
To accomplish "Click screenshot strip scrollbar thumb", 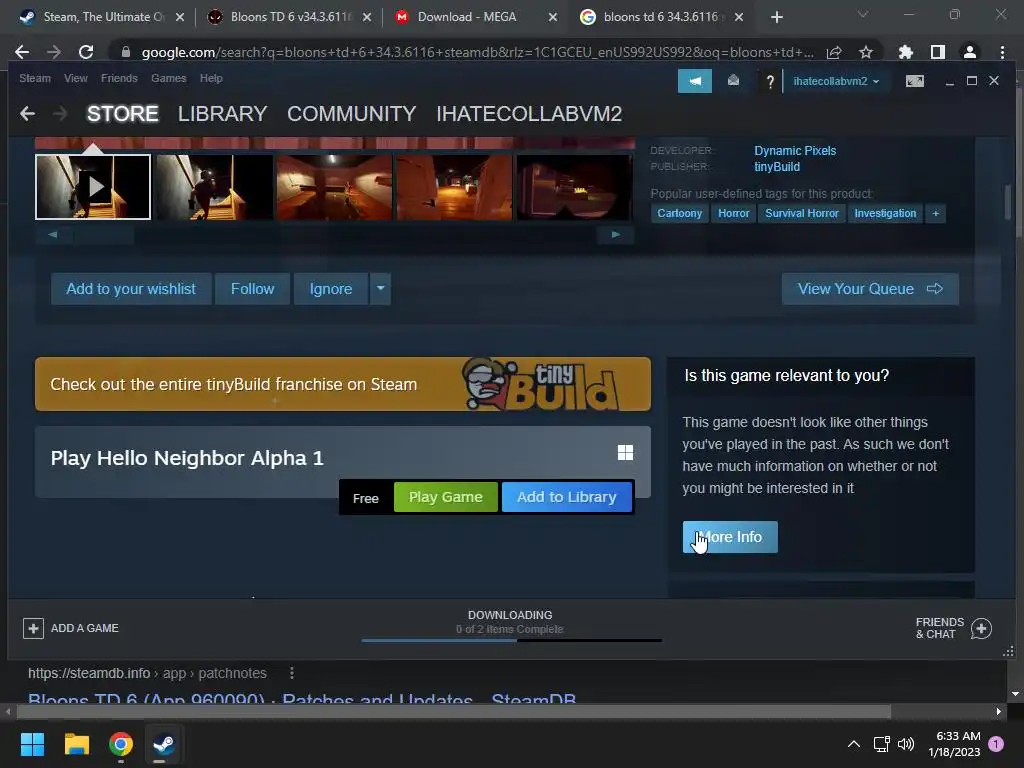I will point(103,234).
